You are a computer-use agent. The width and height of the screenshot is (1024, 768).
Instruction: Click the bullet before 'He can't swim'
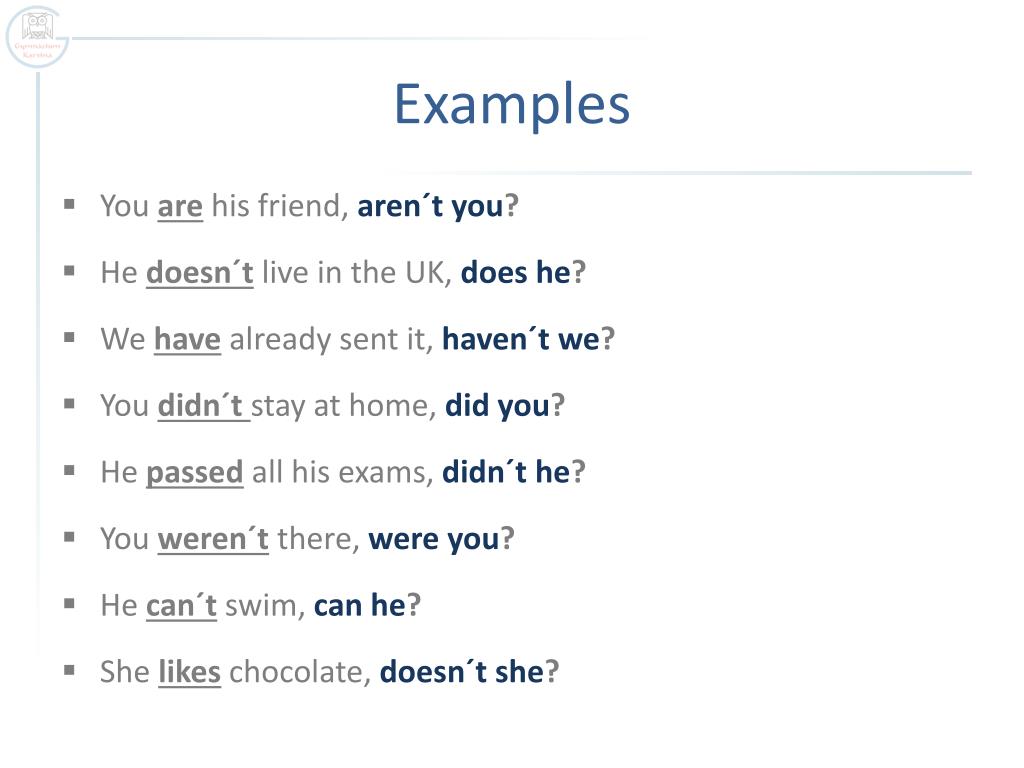coord(69,604)
